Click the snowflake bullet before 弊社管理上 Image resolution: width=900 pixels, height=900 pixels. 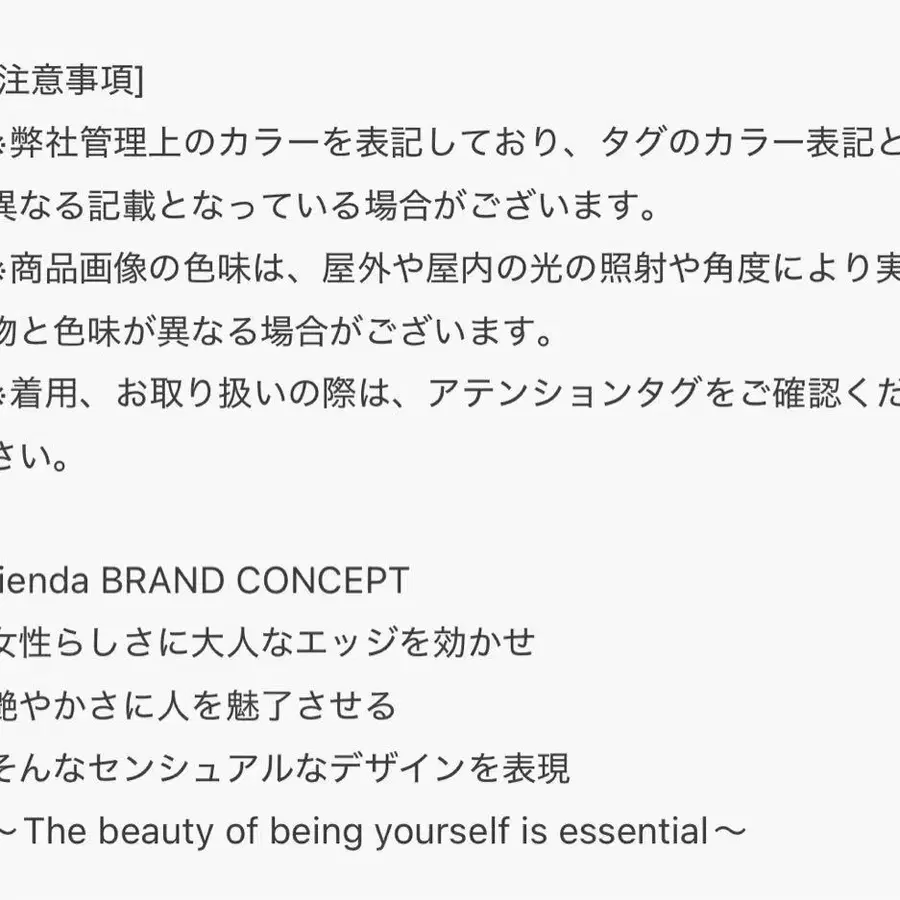coord(4,145)
